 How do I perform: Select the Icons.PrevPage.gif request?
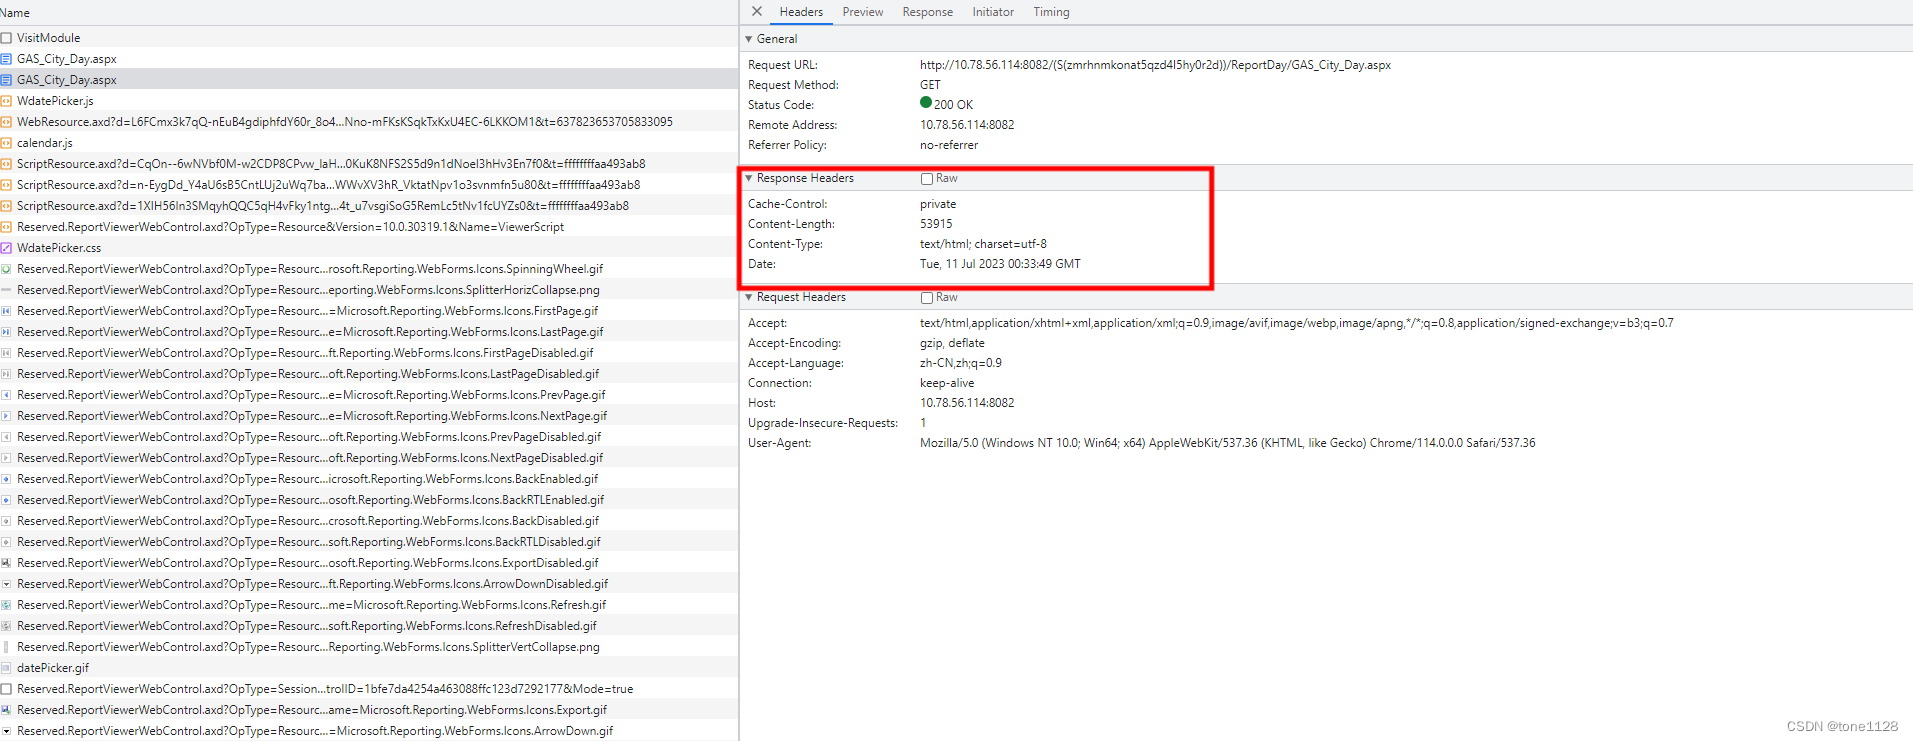click(369, 395)
